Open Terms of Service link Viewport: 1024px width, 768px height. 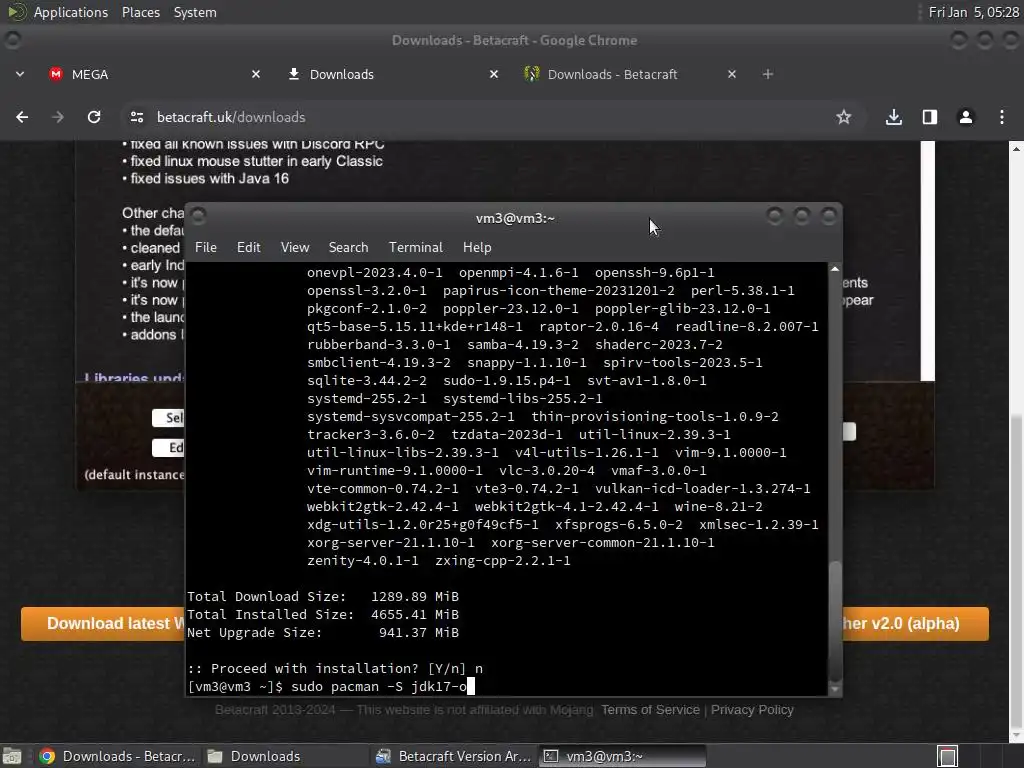[x=650, y=710]
